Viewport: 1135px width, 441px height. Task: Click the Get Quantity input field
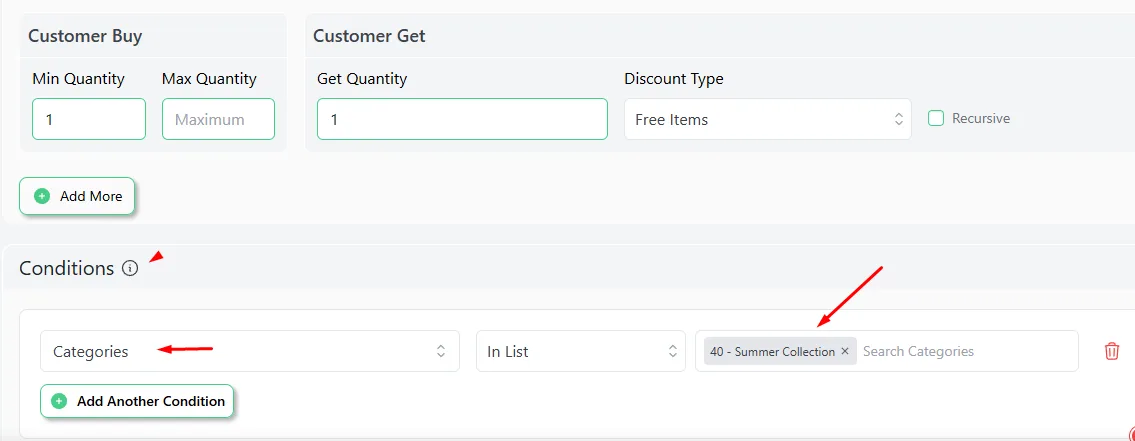pyautogui.click(x=463, y=119)
